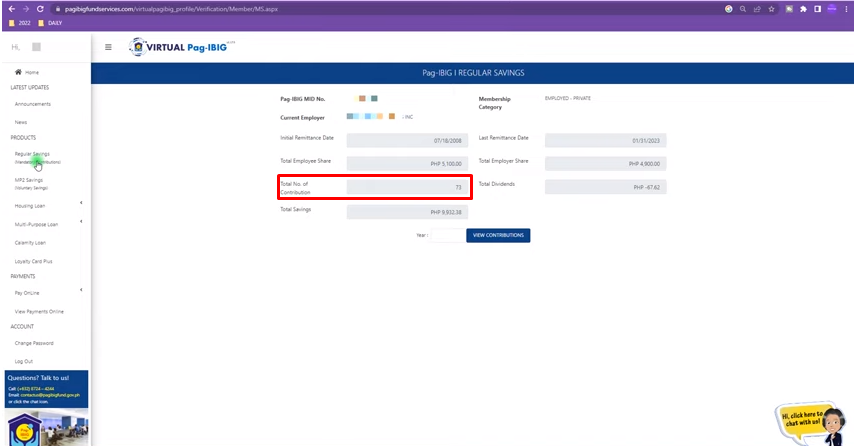The image size is (854, 446).
Task: Reload the page with refresh icon
Action: [40, 9]
